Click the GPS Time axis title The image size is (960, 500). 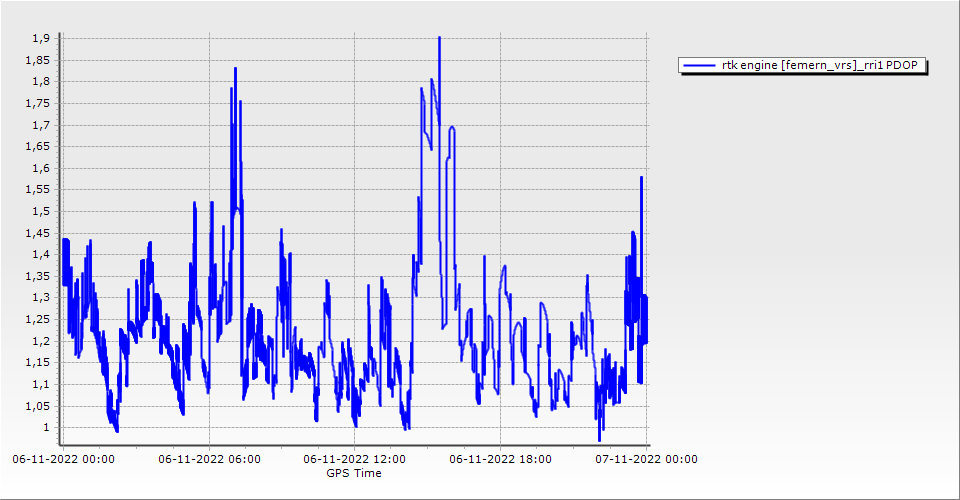(x=354, y=473)
